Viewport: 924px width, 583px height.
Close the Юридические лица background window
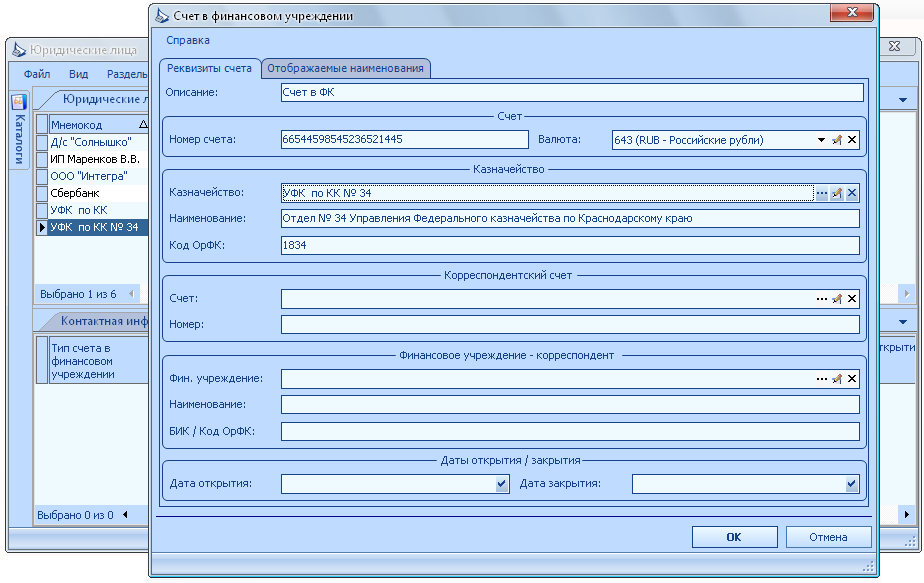coord(895,47)
